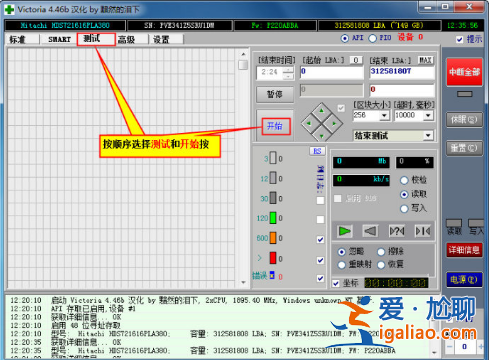This screenshot has height=360, width=489.
Task: Click the block grid scrollbar thumb
Action: click(243, 65)
